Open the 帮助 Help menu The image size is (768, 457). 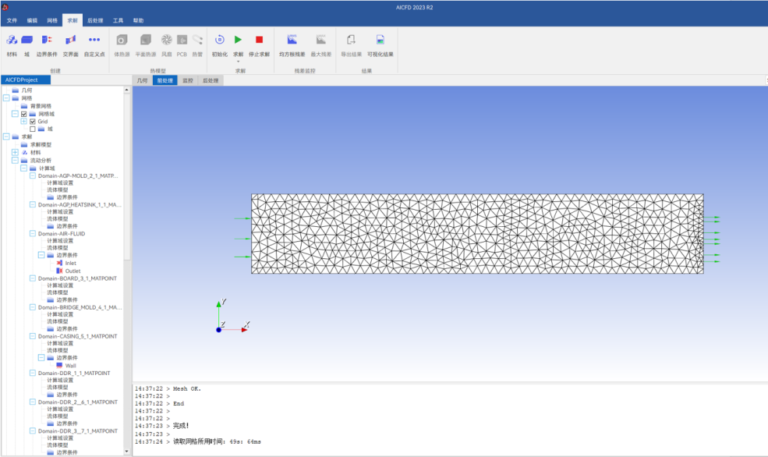pos(138,21)
